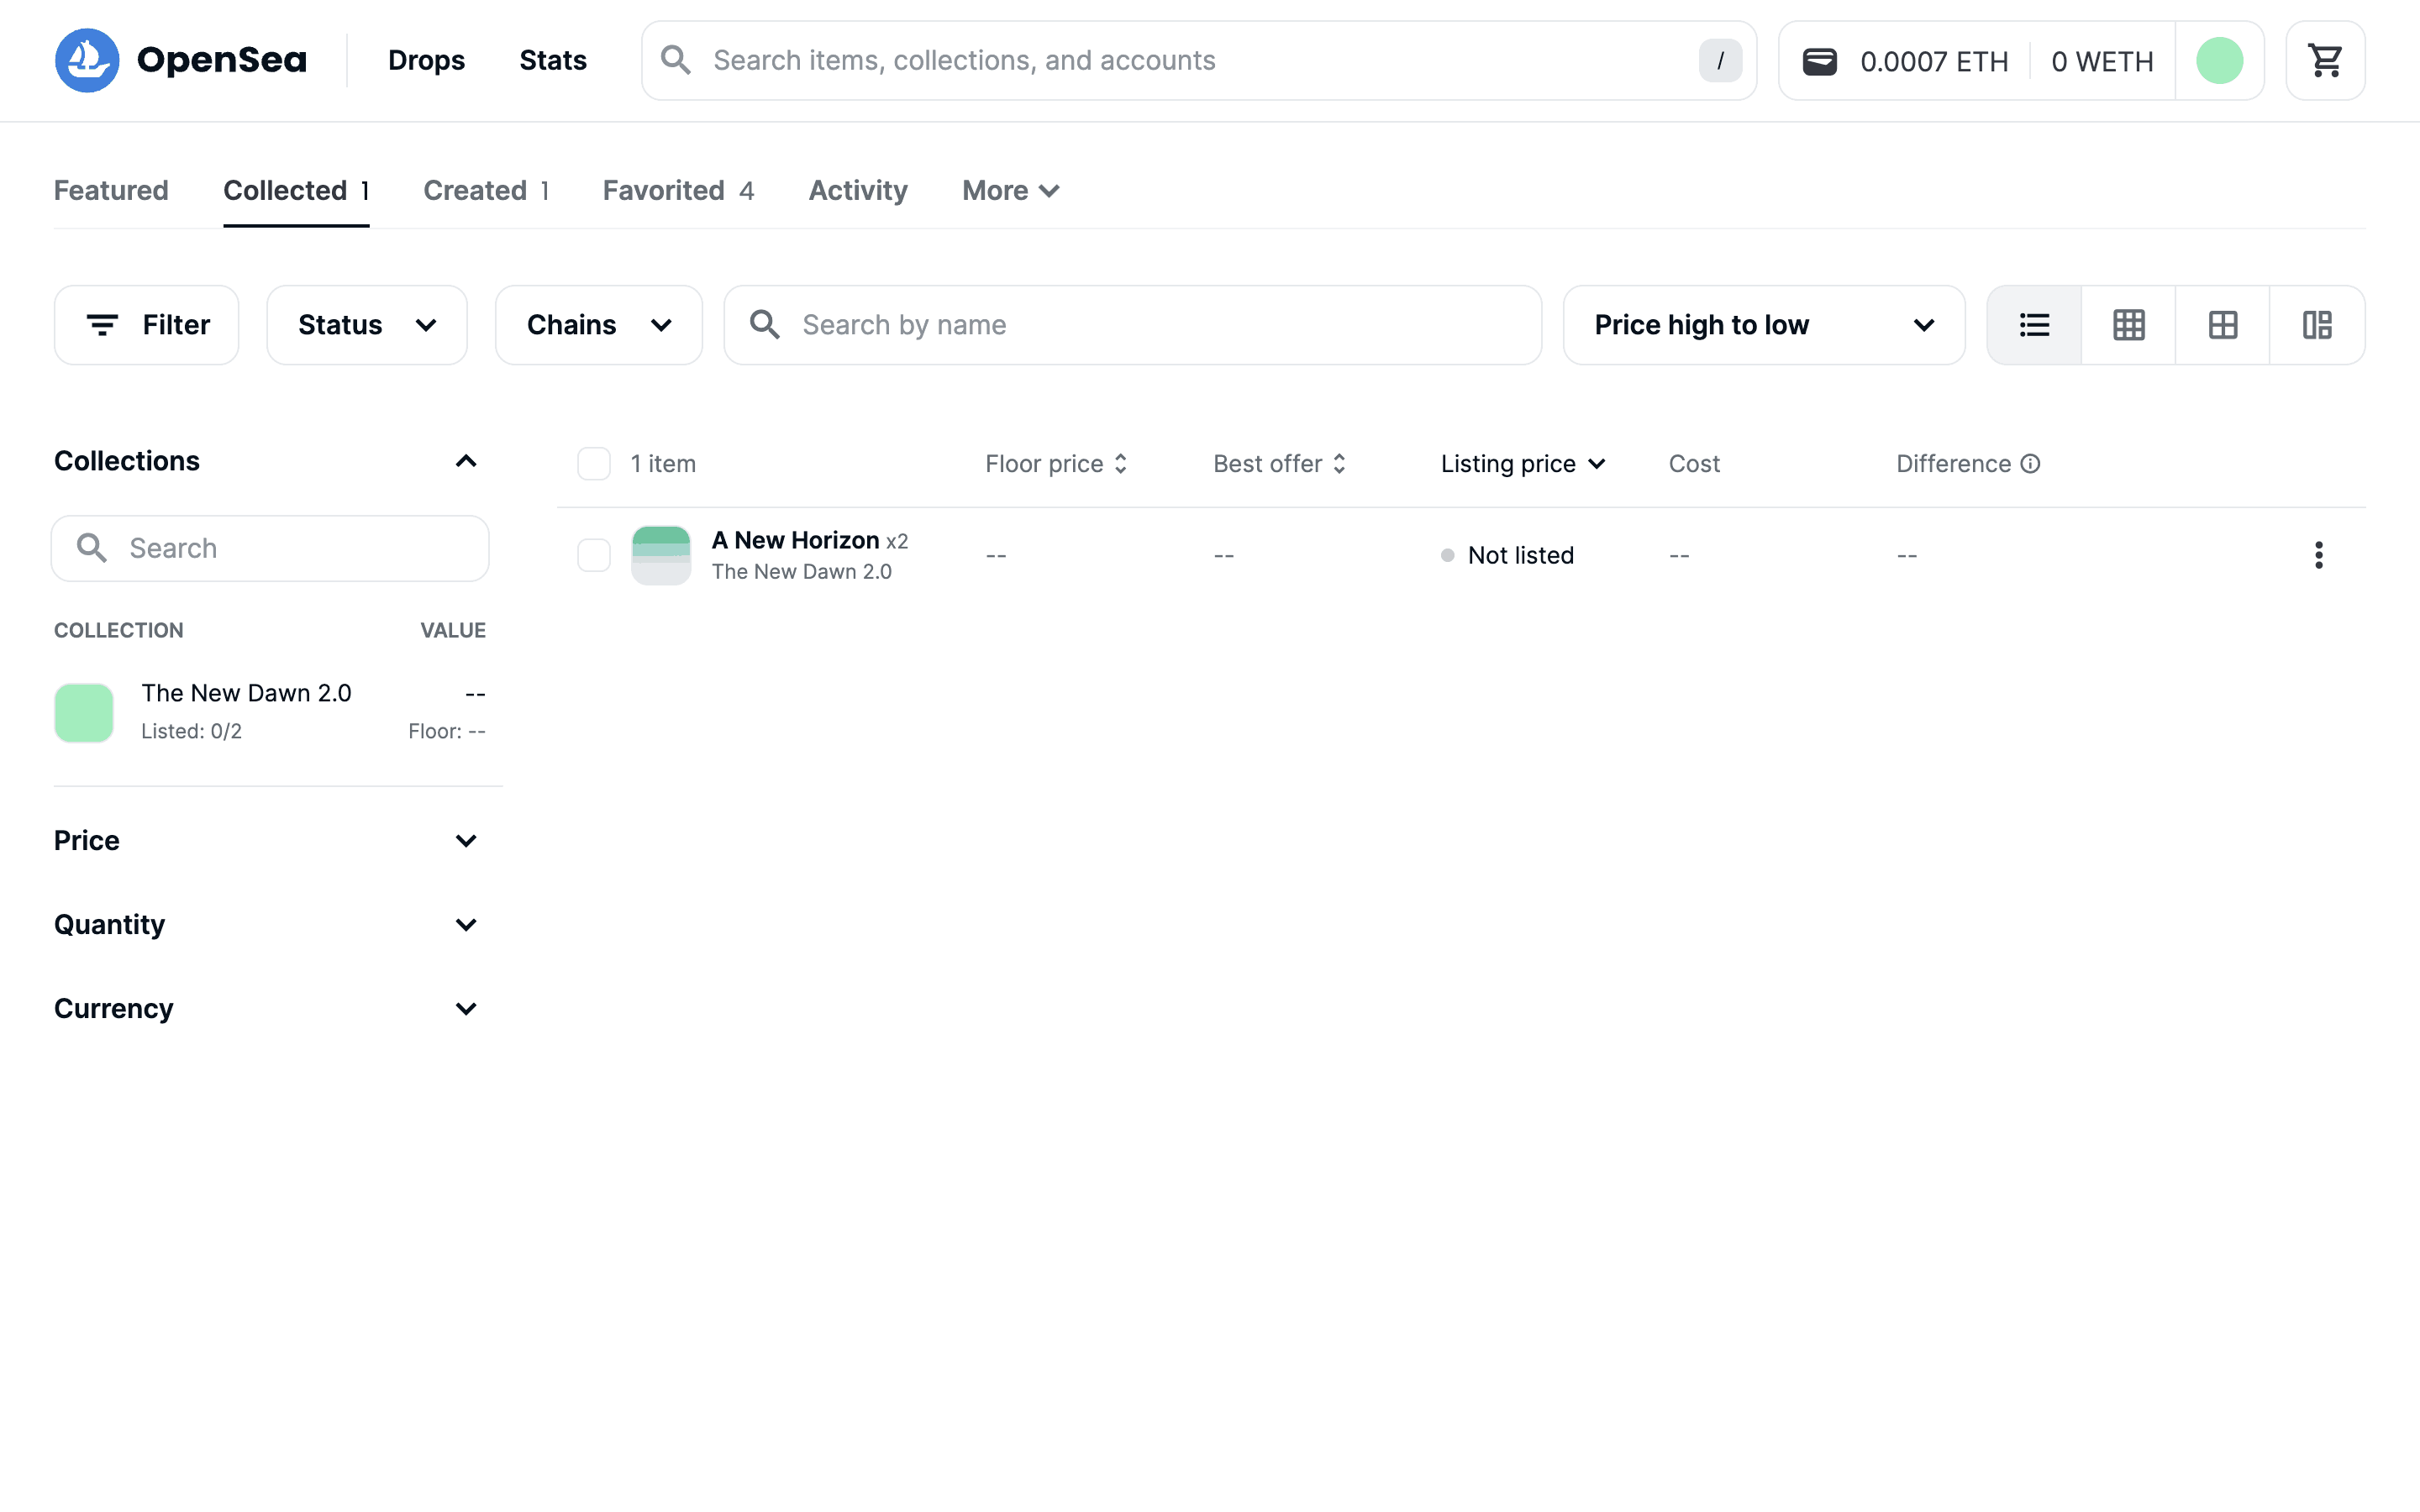Screen dimensions: 2420x1512
Task: Check the A New Horizon row checkbox
Action: (x=594, y=555)
